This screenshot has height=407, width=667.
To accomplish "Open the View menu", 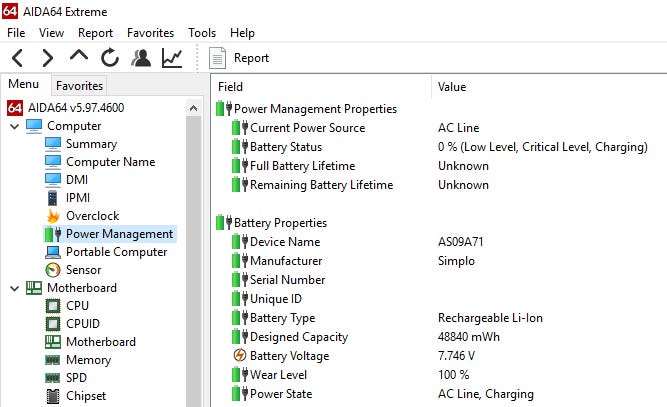I will 51,33.
